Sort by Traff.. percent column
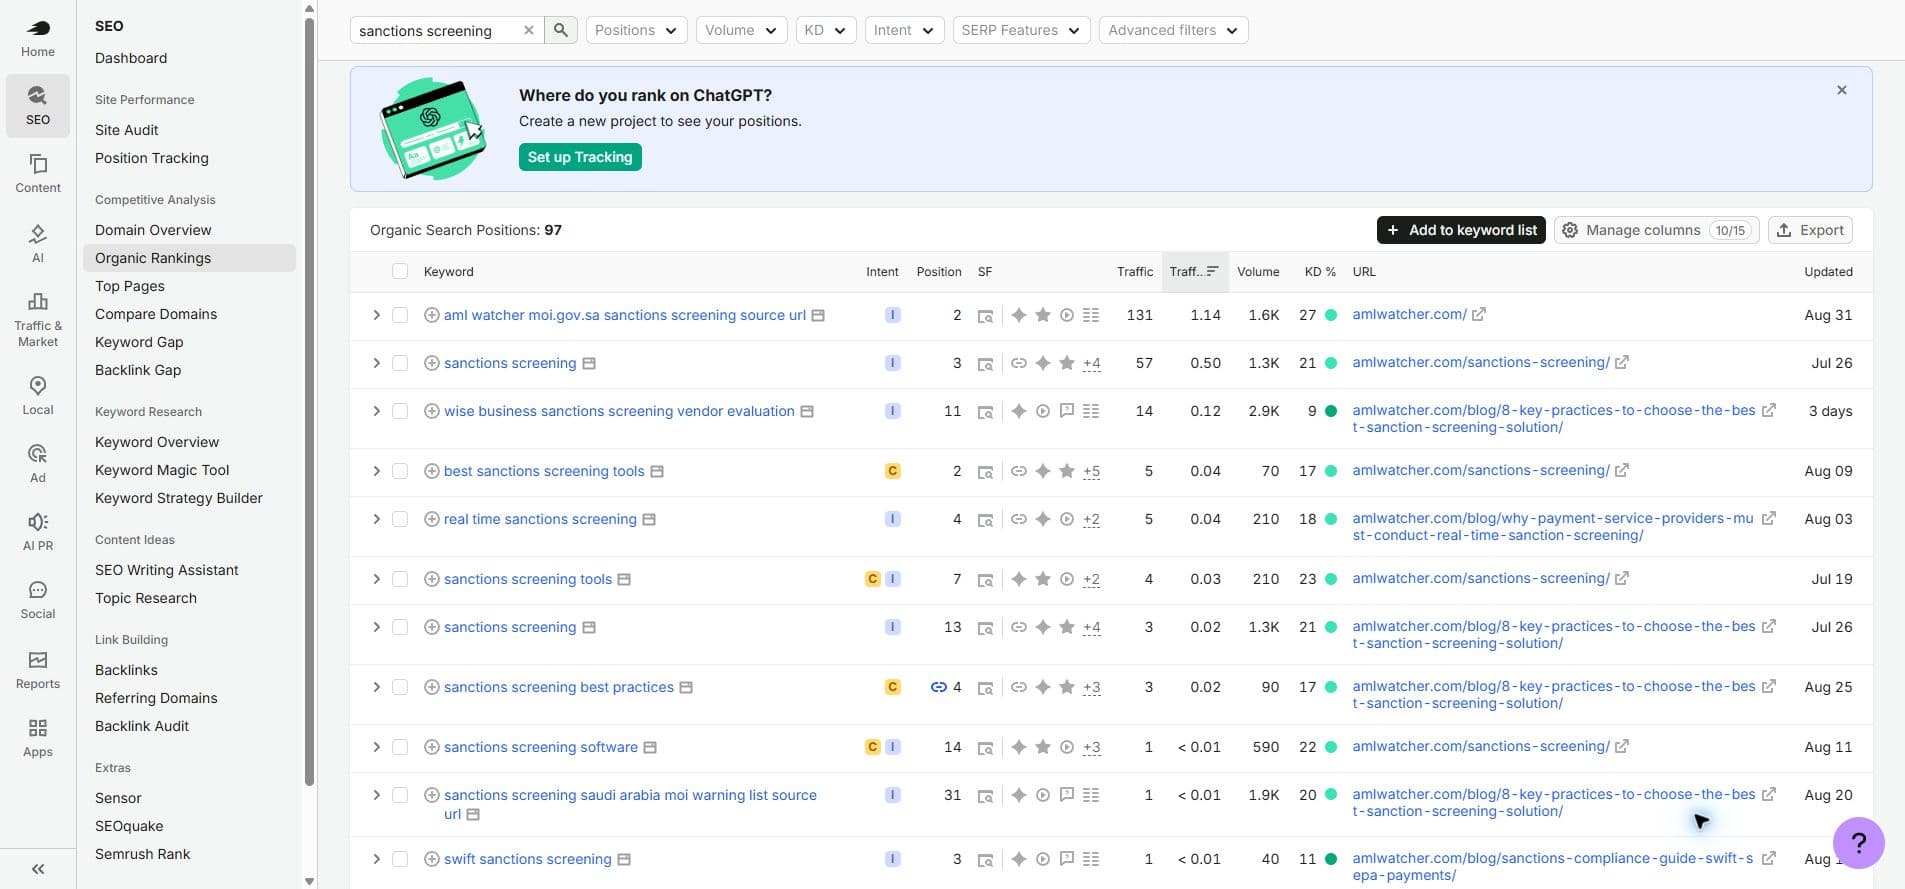 [1194, 271]
